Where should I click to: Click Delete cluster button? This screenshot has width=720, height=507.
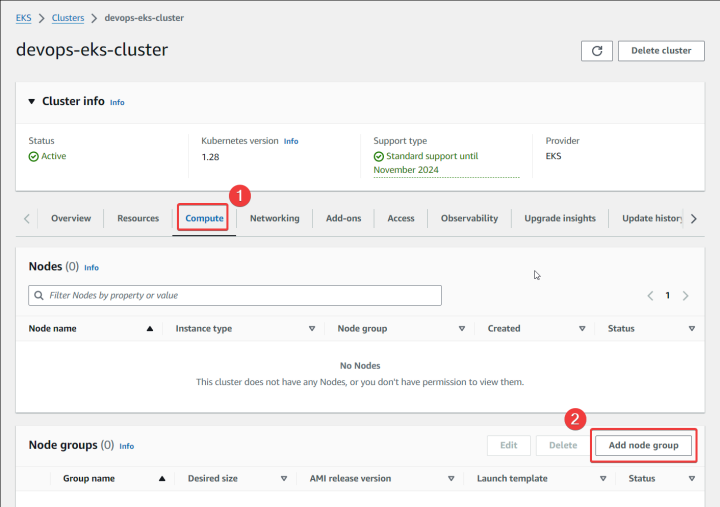click(x=661, y=51)
